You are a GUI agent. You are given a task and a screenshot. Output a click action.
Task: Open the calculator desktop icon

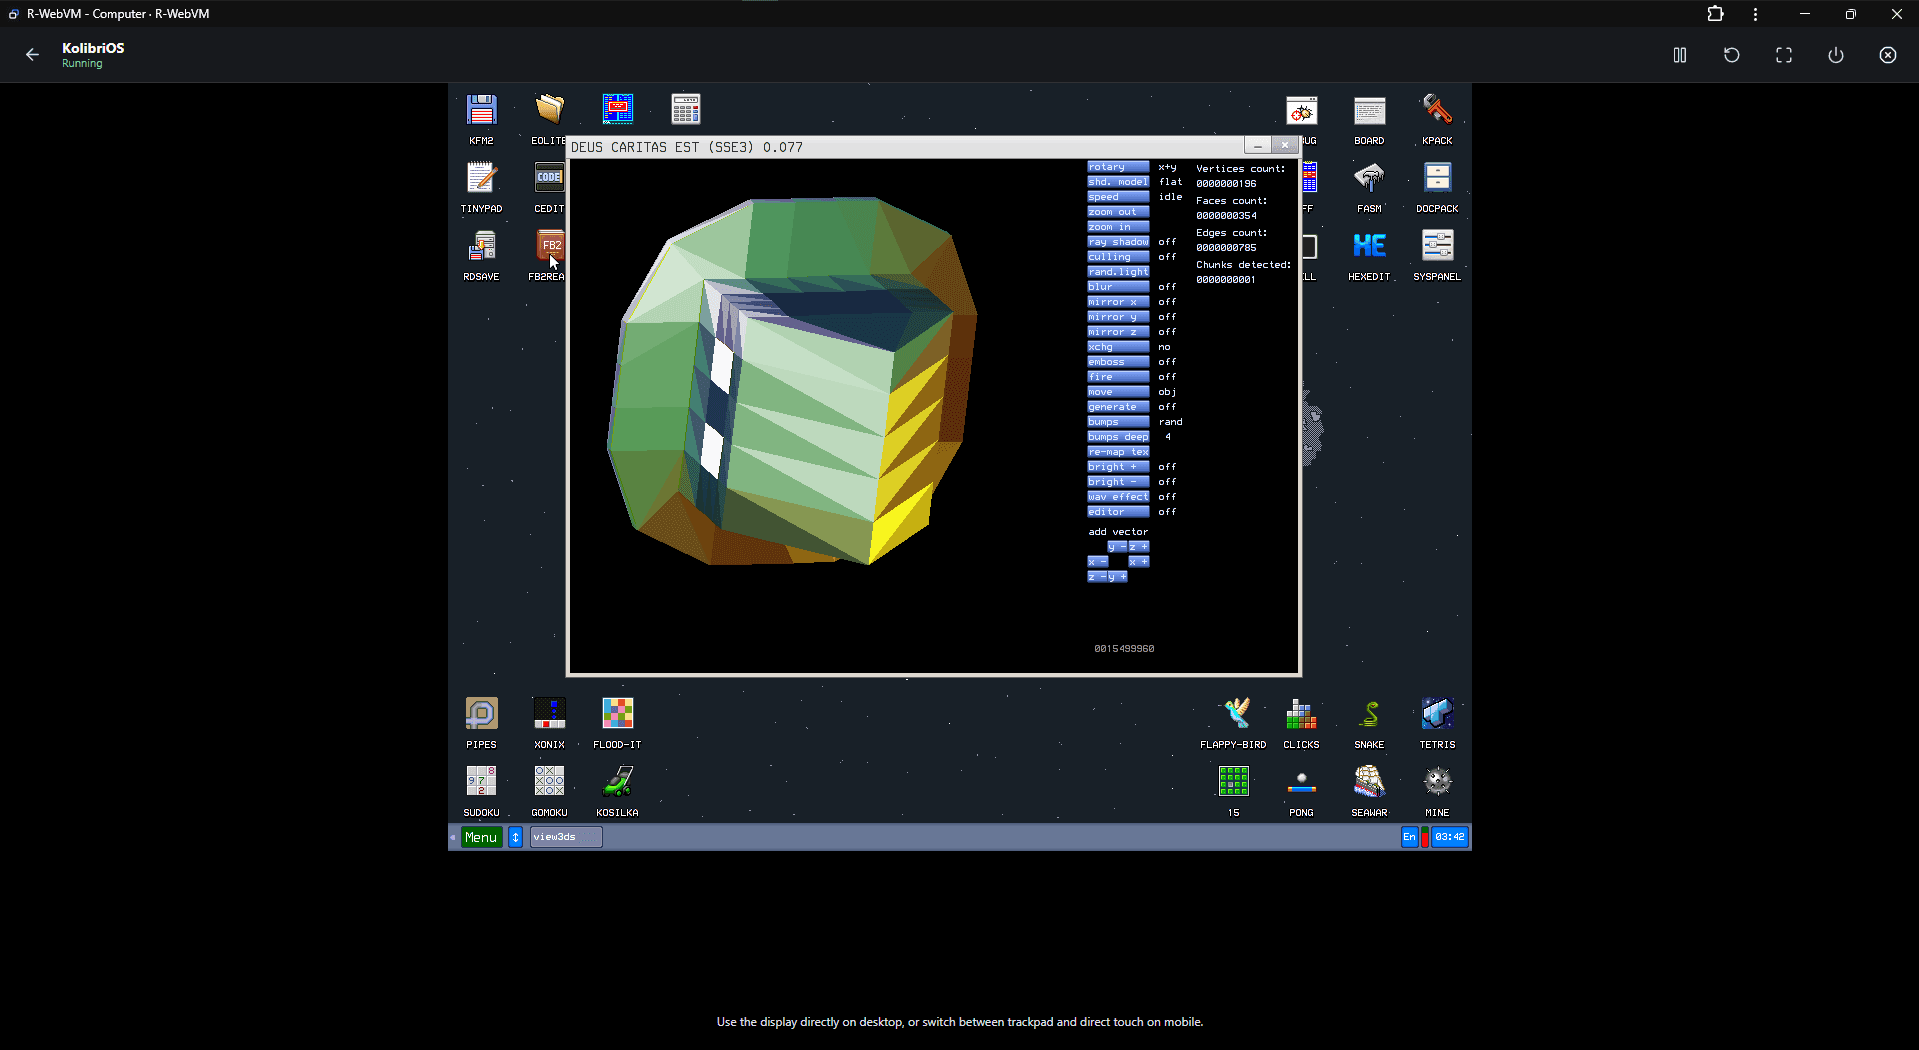(685, 110)
